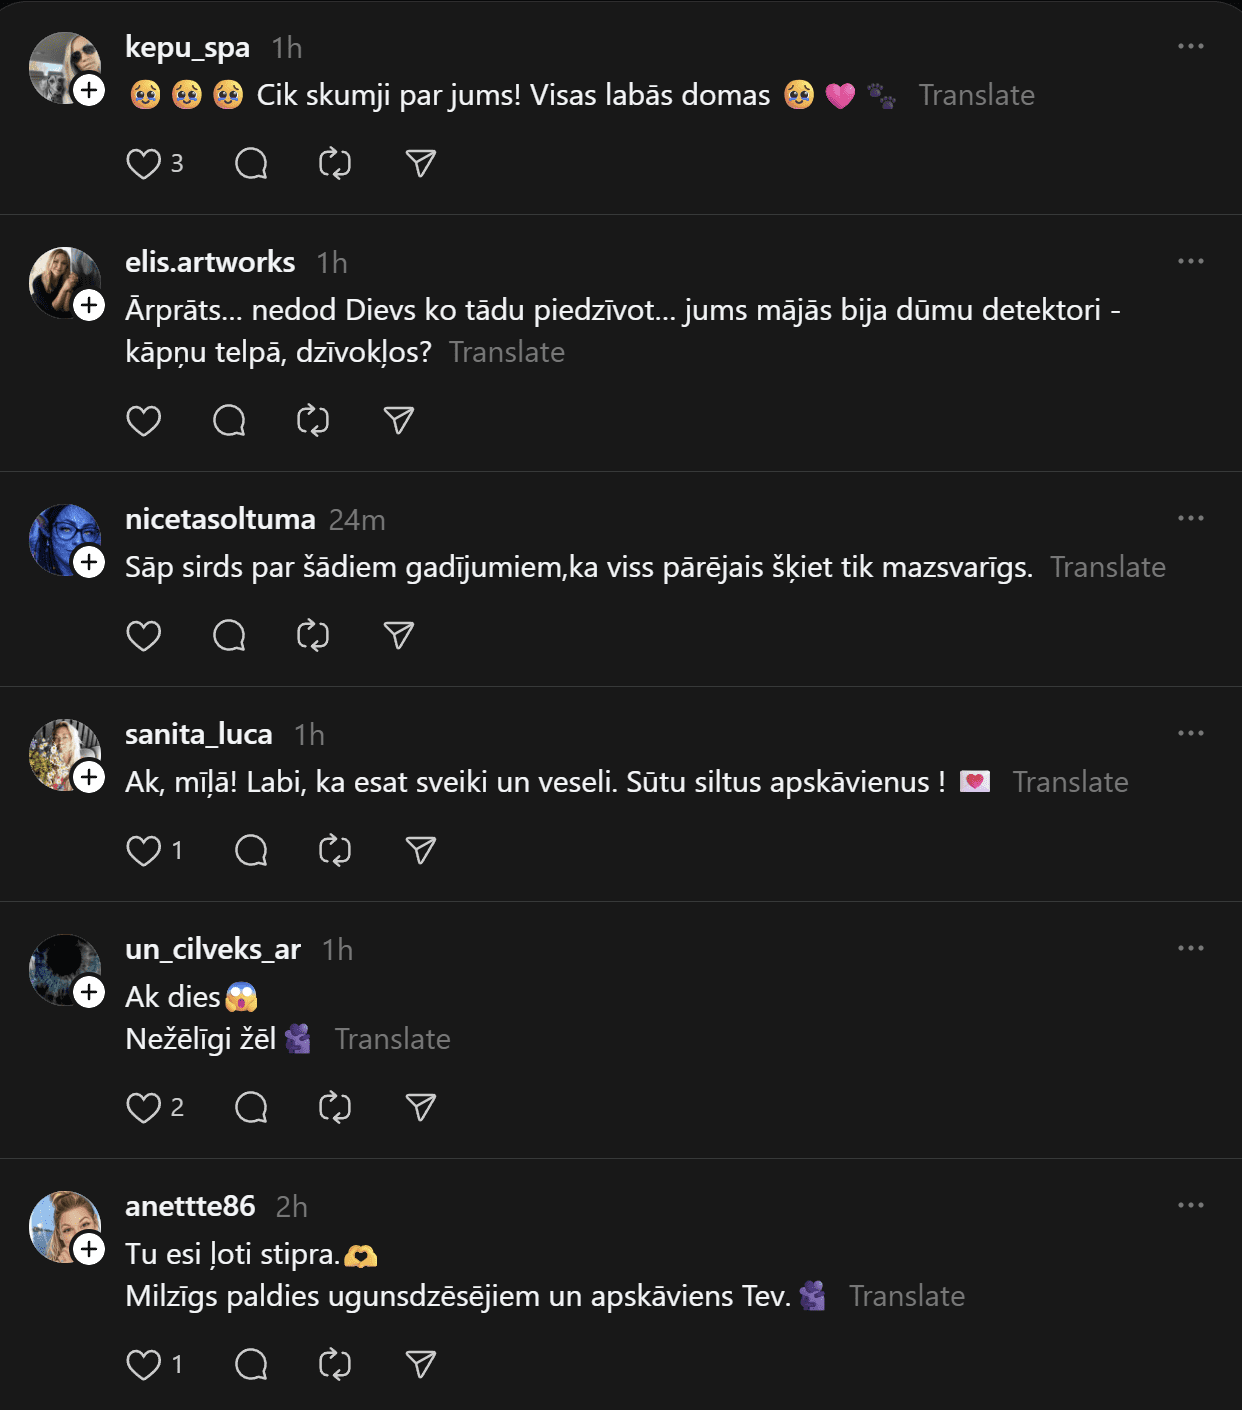1242x1410 pixels.
Task: Share kepu_spa's comment via send icon
Action: pos(421,164)
